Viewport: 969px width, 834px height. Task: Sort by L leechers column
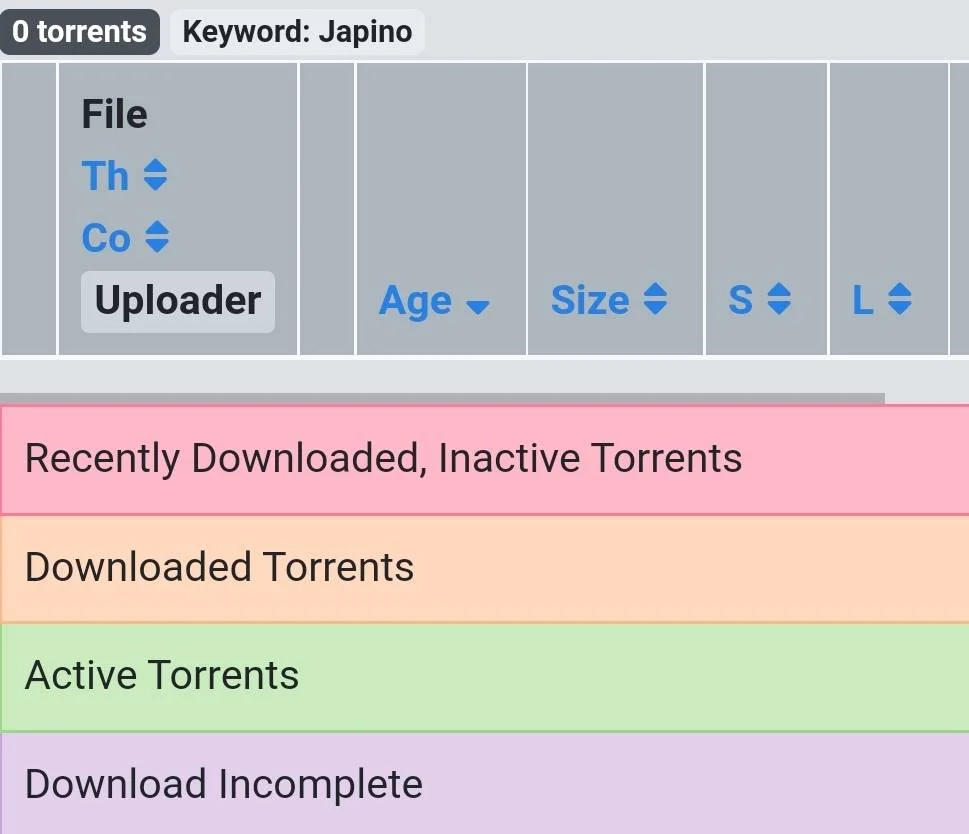click(882, 300)
